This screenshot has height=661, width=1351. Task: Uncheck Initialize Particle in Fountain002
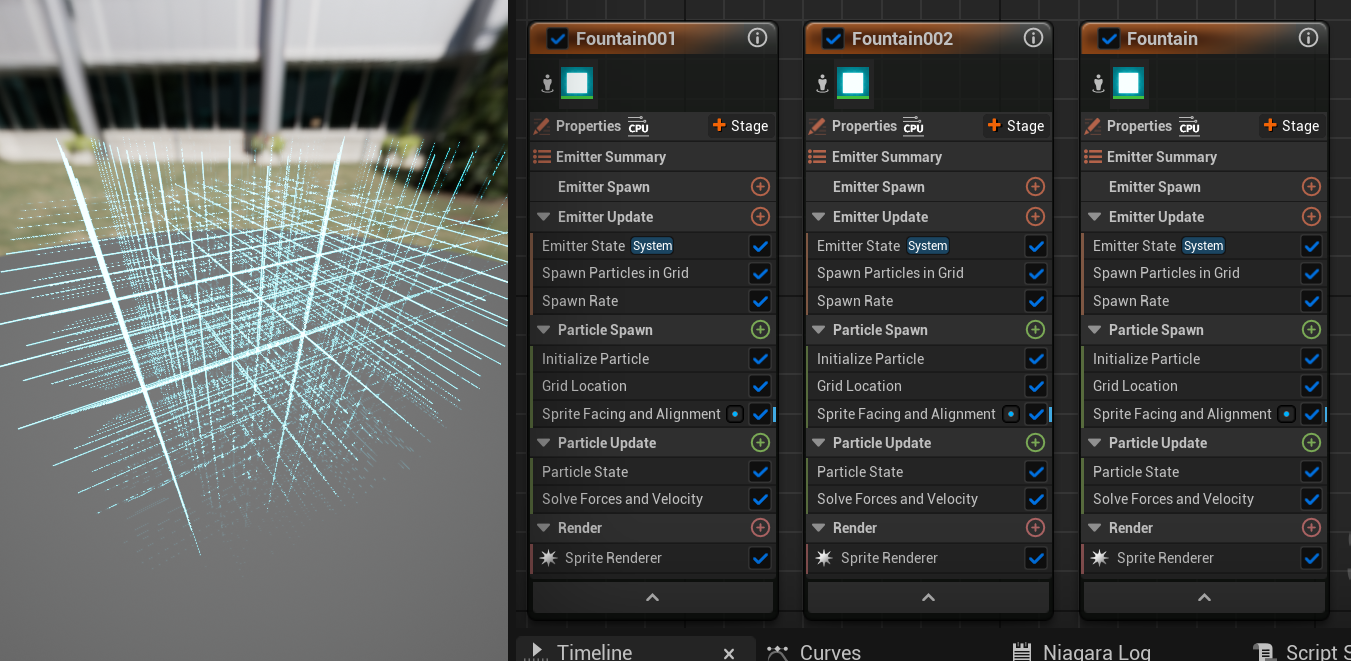click(x=1035, y=359)
